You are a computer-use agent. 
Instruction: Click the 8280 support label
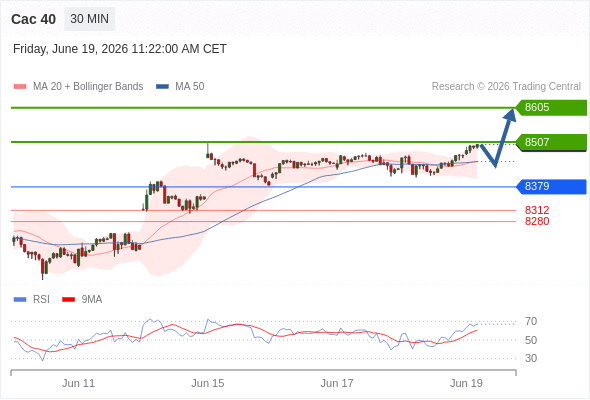[537, 221]
